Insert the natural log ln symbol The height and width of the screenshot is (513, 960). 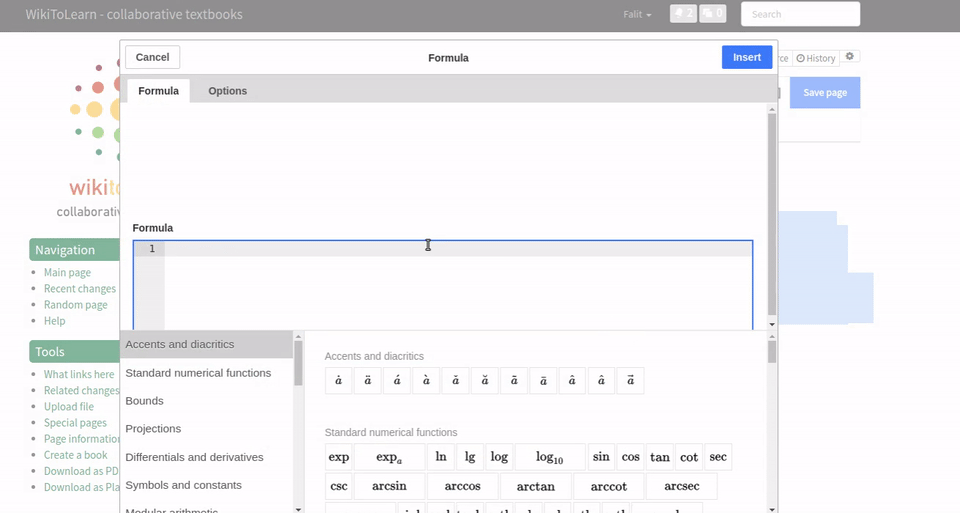click(x=441, y=457)
